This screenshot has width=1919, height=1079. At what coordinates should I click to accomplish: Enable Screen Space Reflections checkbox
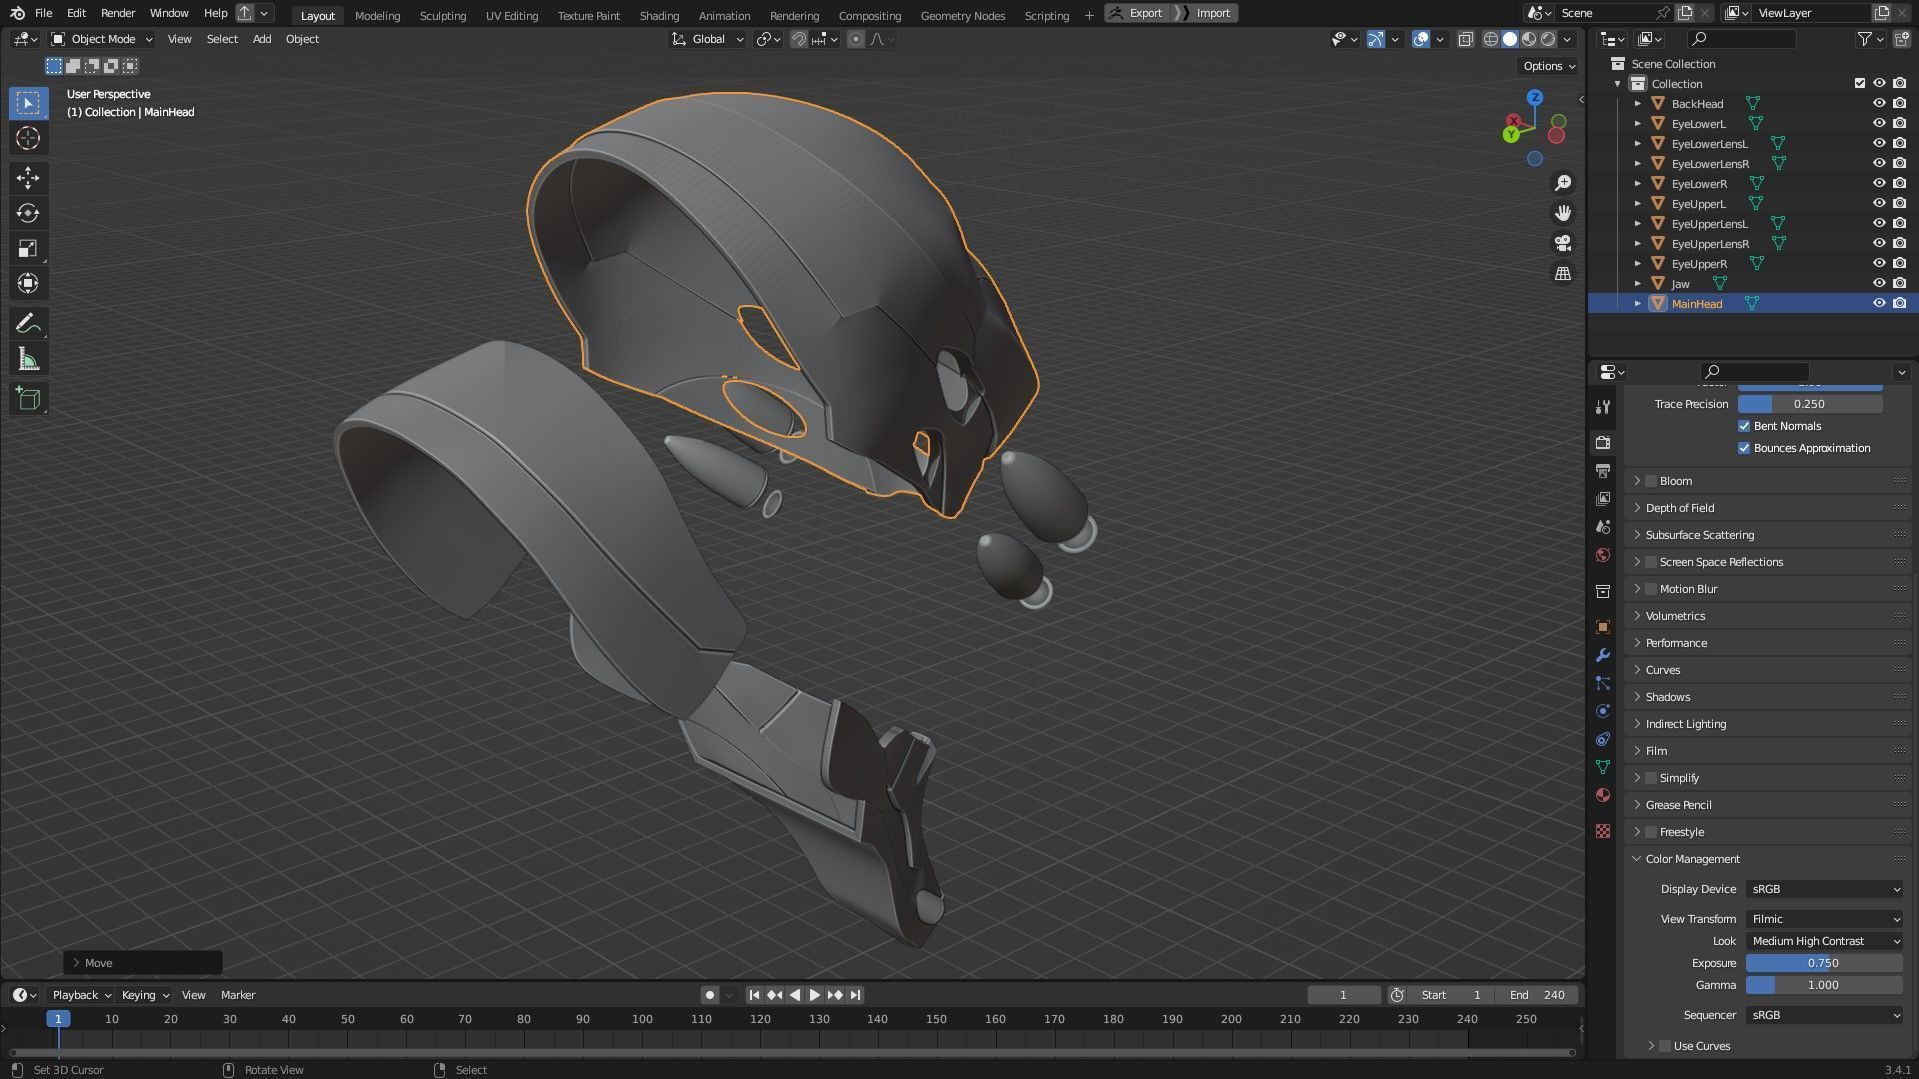coord(1651,562)
